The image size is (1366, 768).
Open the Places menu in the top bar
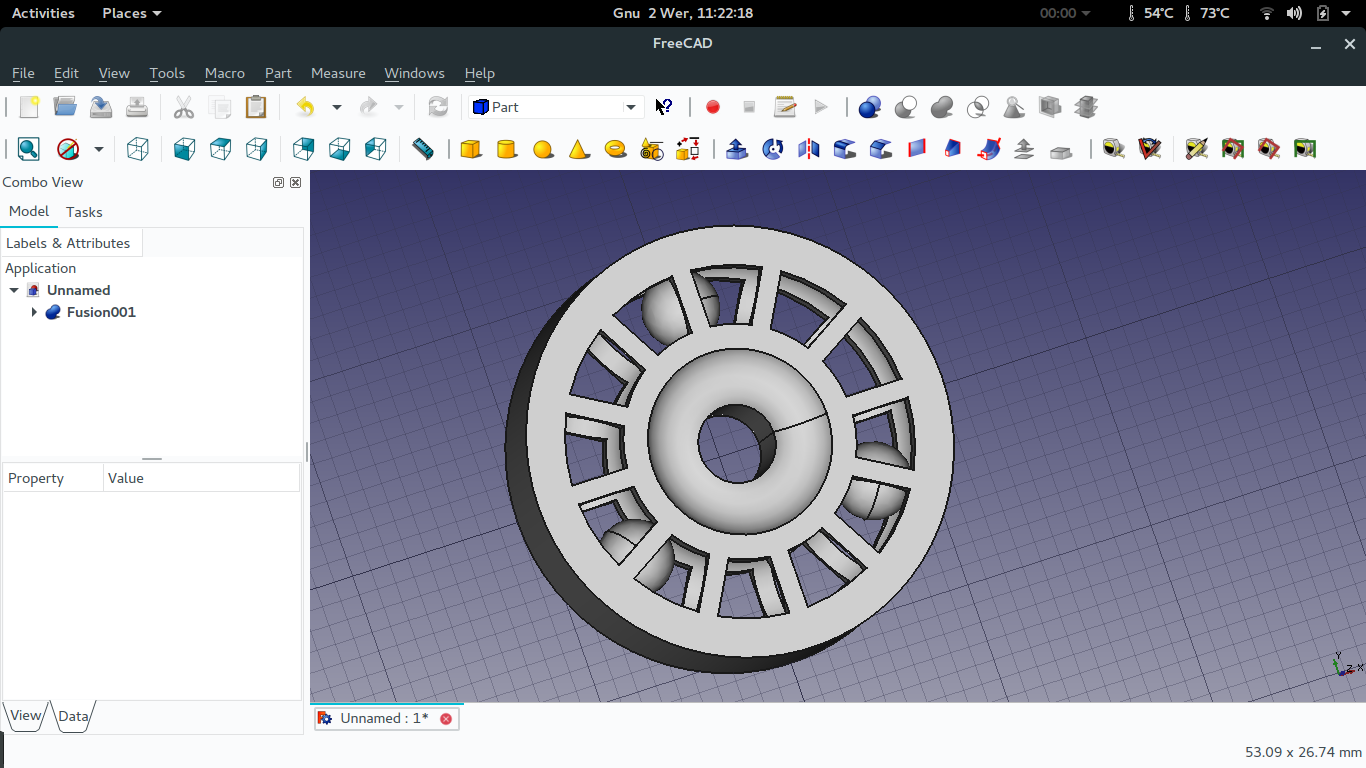pos(123,13)
